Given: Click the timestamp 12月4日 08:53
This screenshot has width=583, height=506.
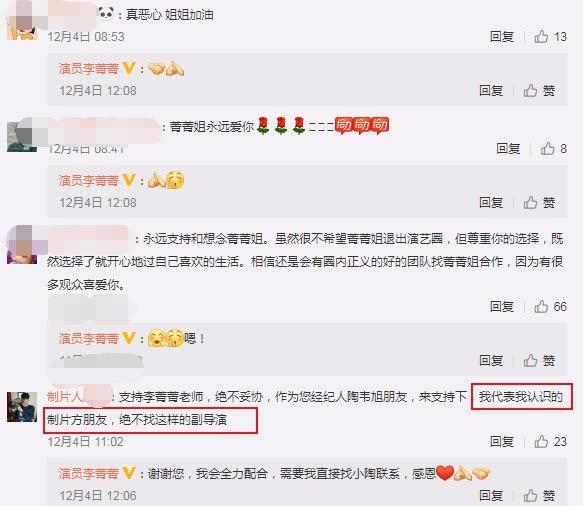Looking at the screenshot, I should click(x=86, y=36).
